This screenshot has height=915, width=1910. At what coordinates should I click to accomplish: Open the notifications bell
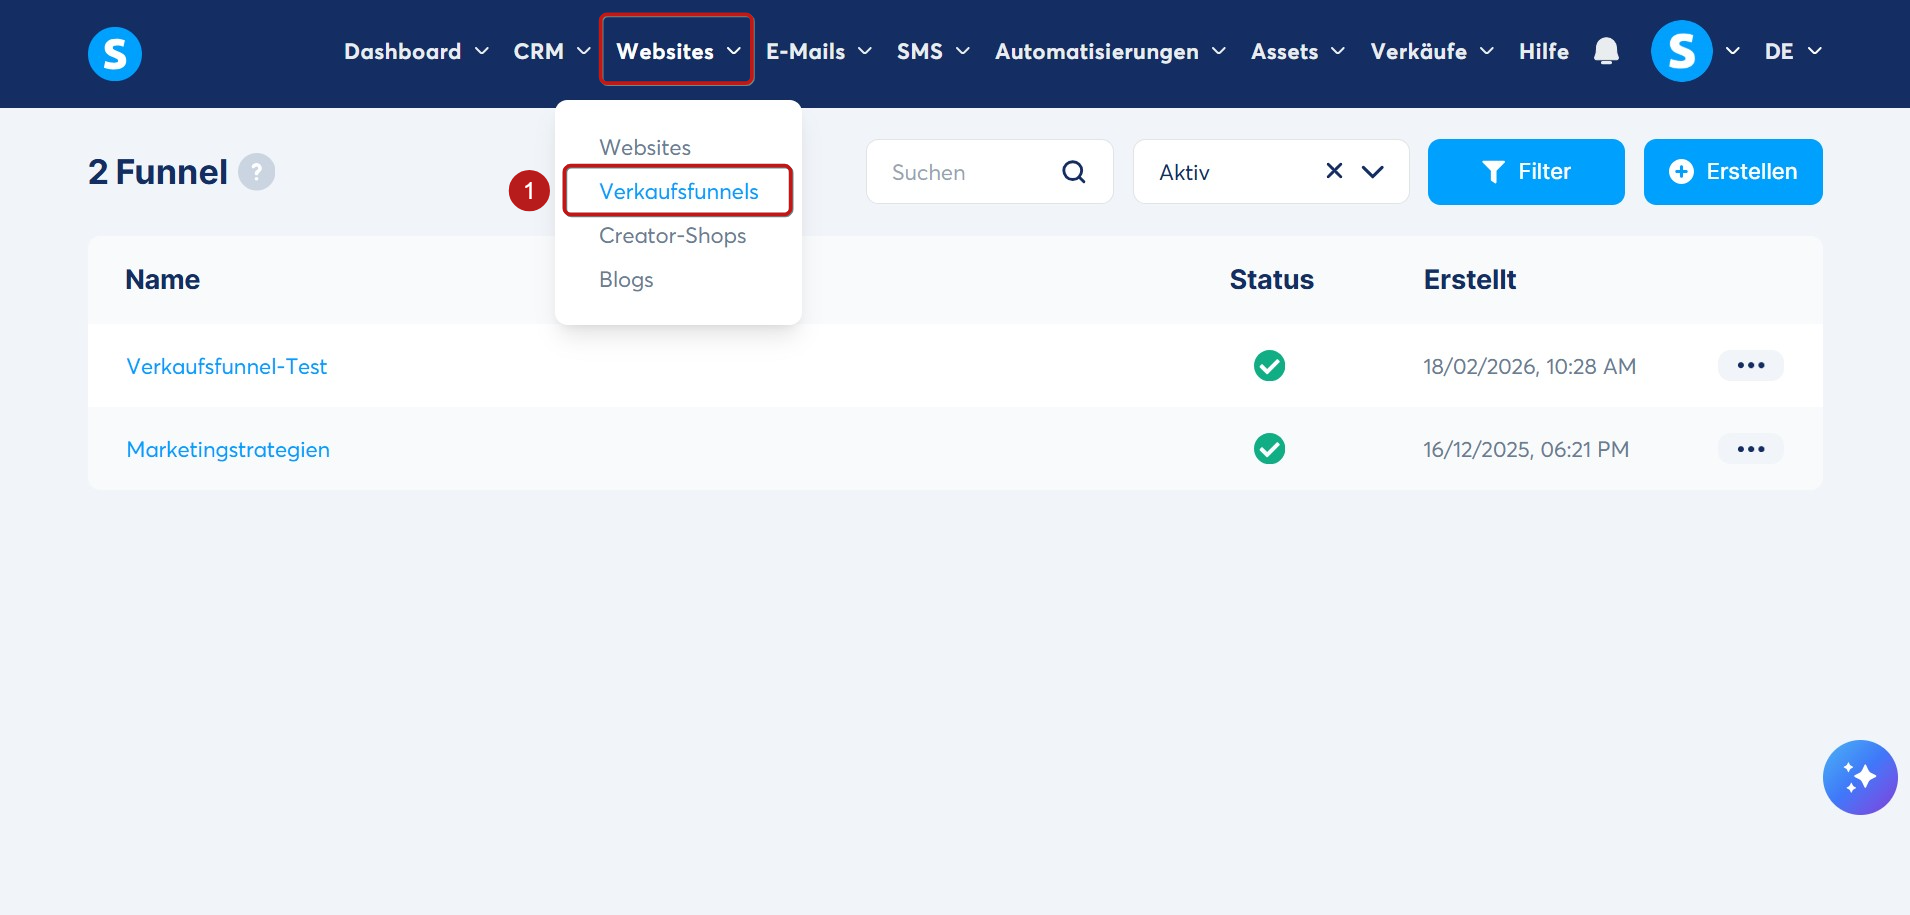pos(1606,51)
